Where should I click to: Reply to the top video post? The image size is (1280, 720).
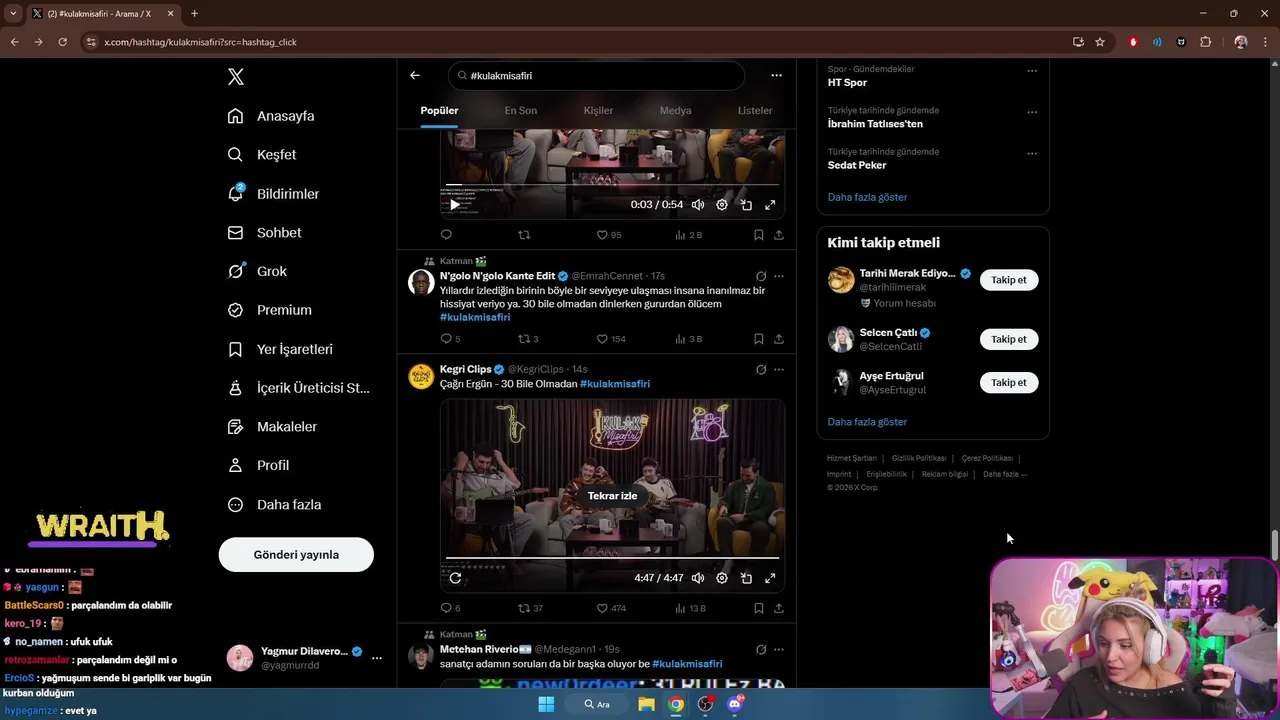446,235
